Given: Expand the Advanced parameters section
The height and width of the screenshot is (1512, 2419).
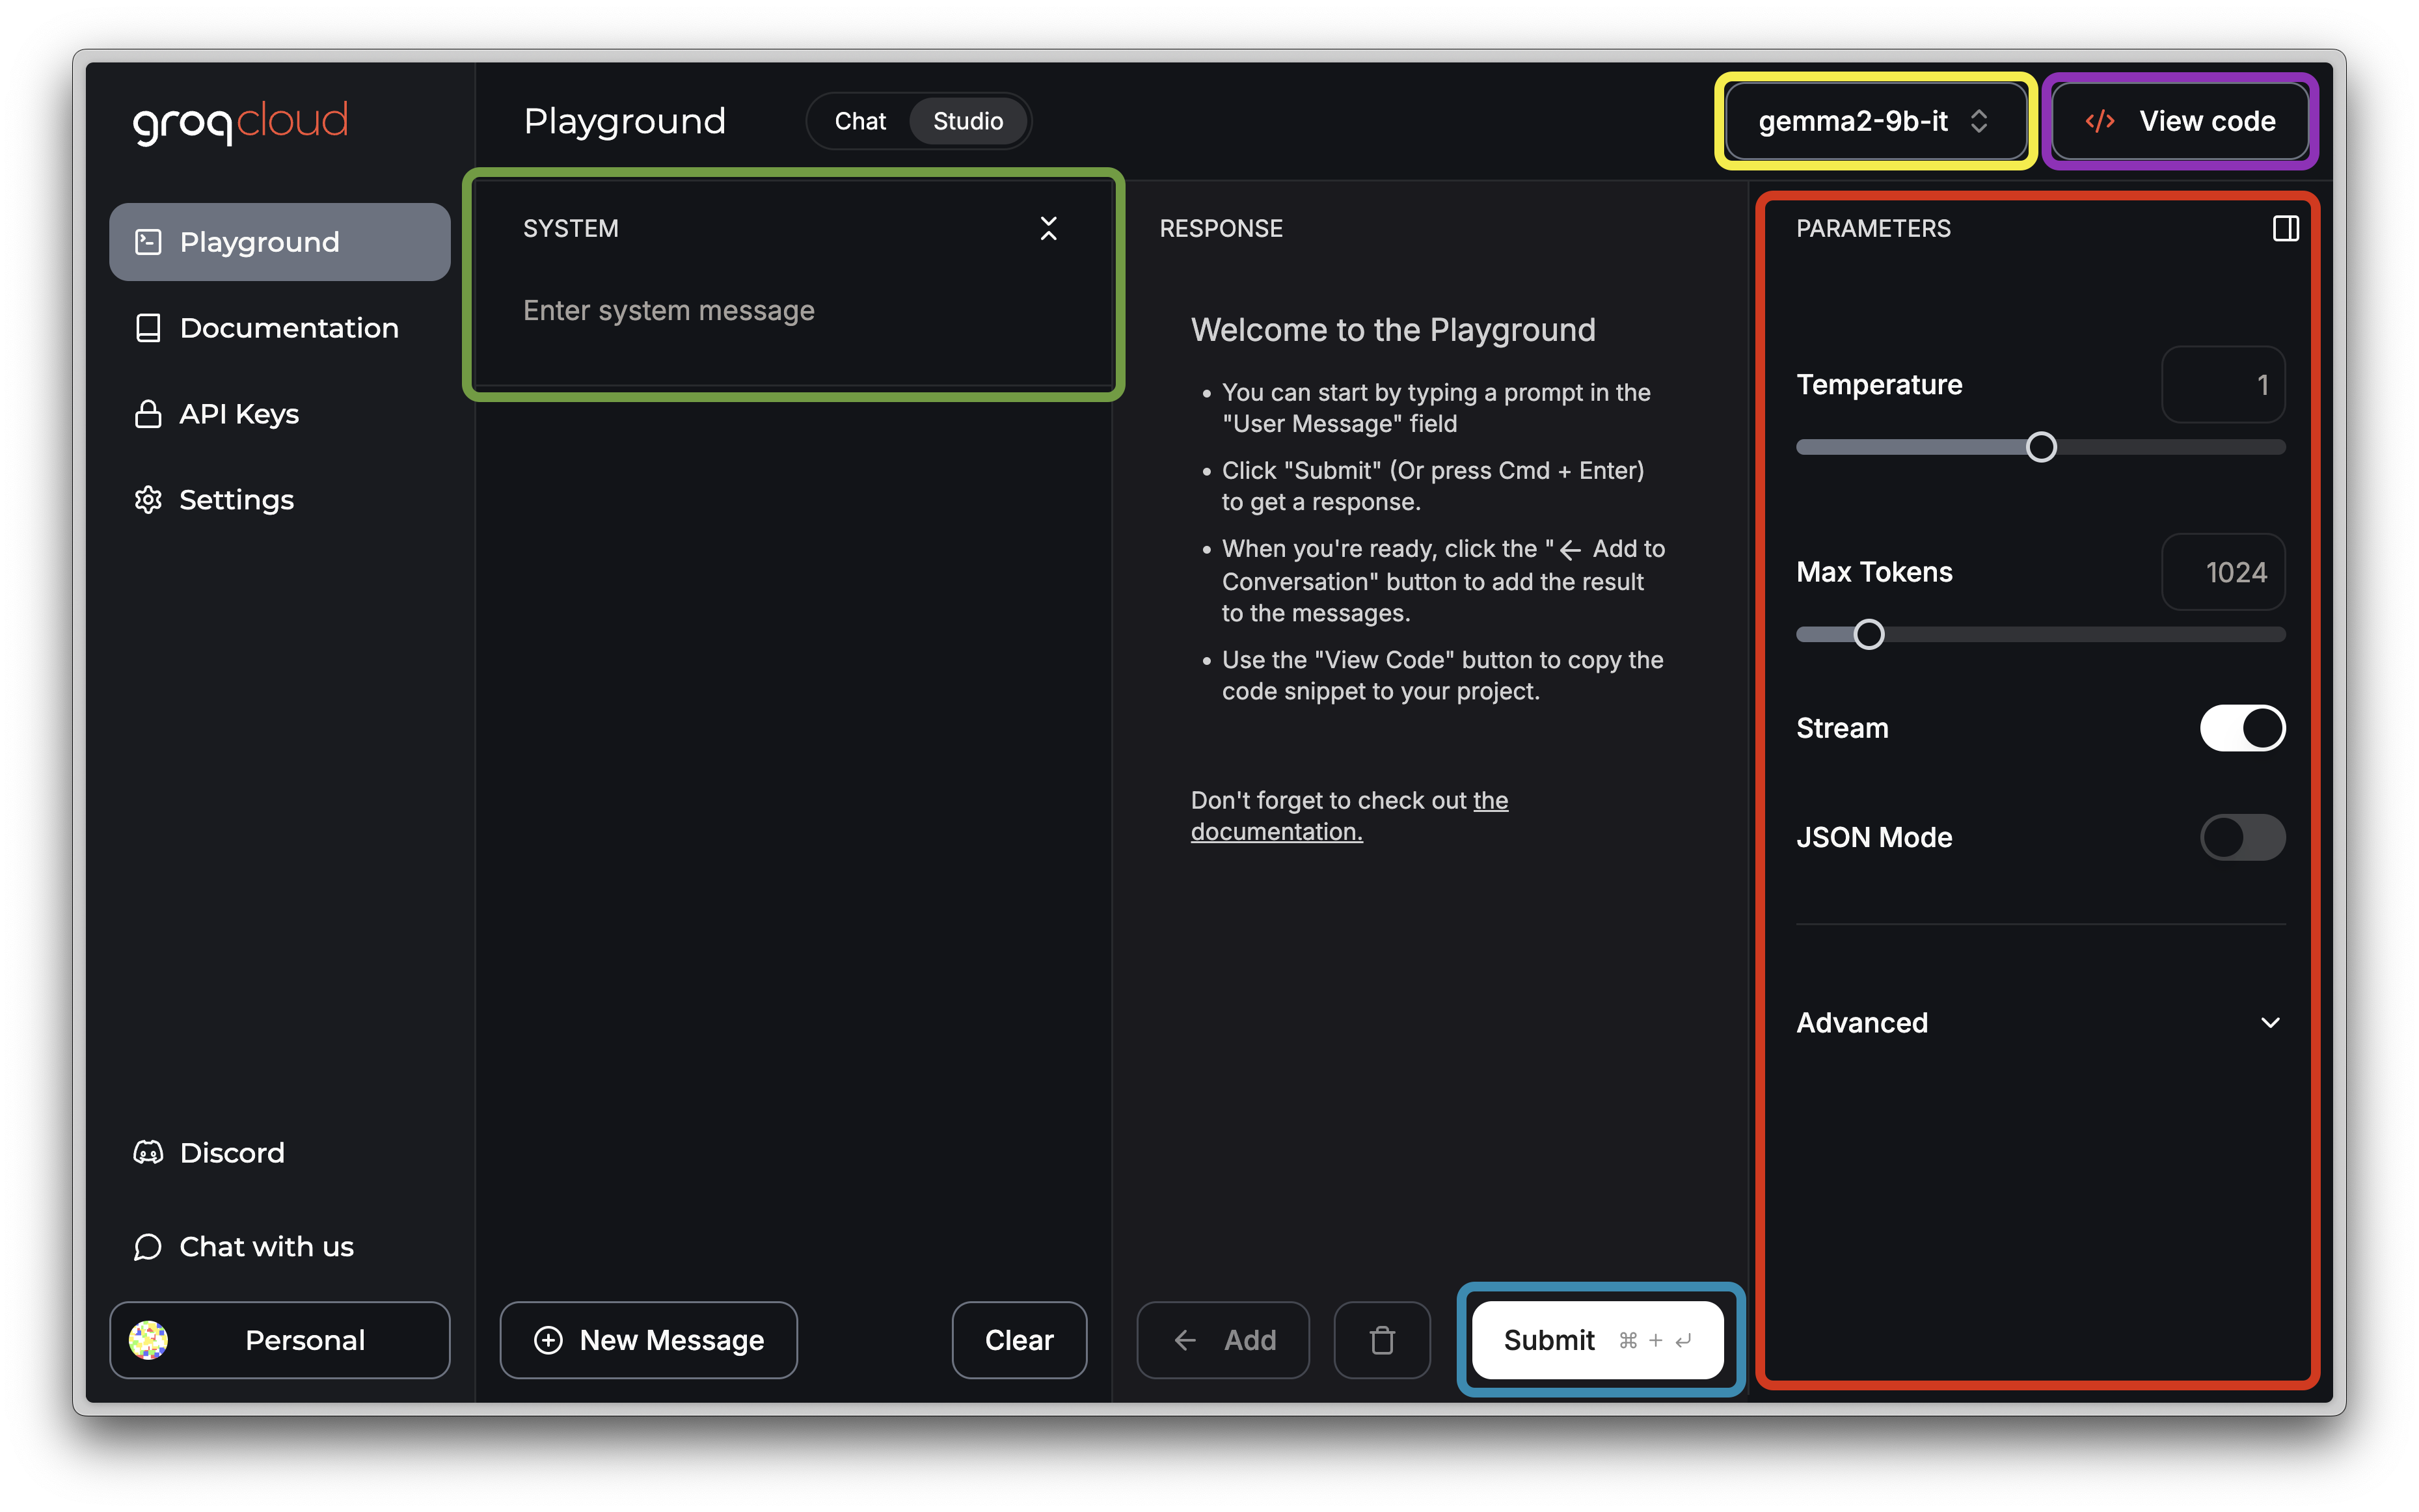Looking at the screenshot, I should [x=2039, y=1023].
